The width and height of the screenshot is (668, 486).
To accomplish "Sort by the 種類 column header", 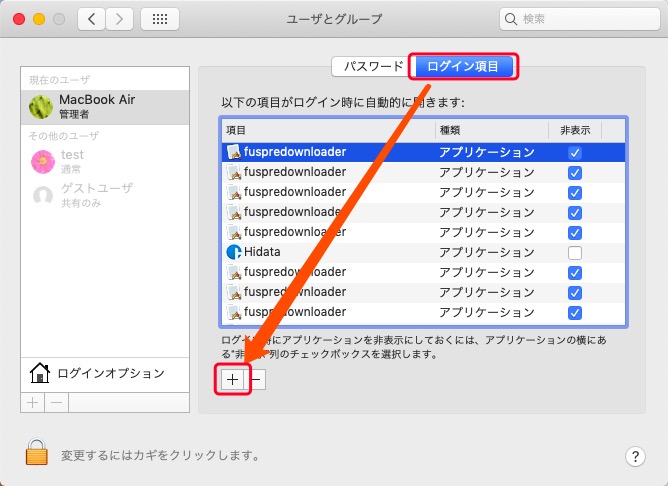I will 492,130.
